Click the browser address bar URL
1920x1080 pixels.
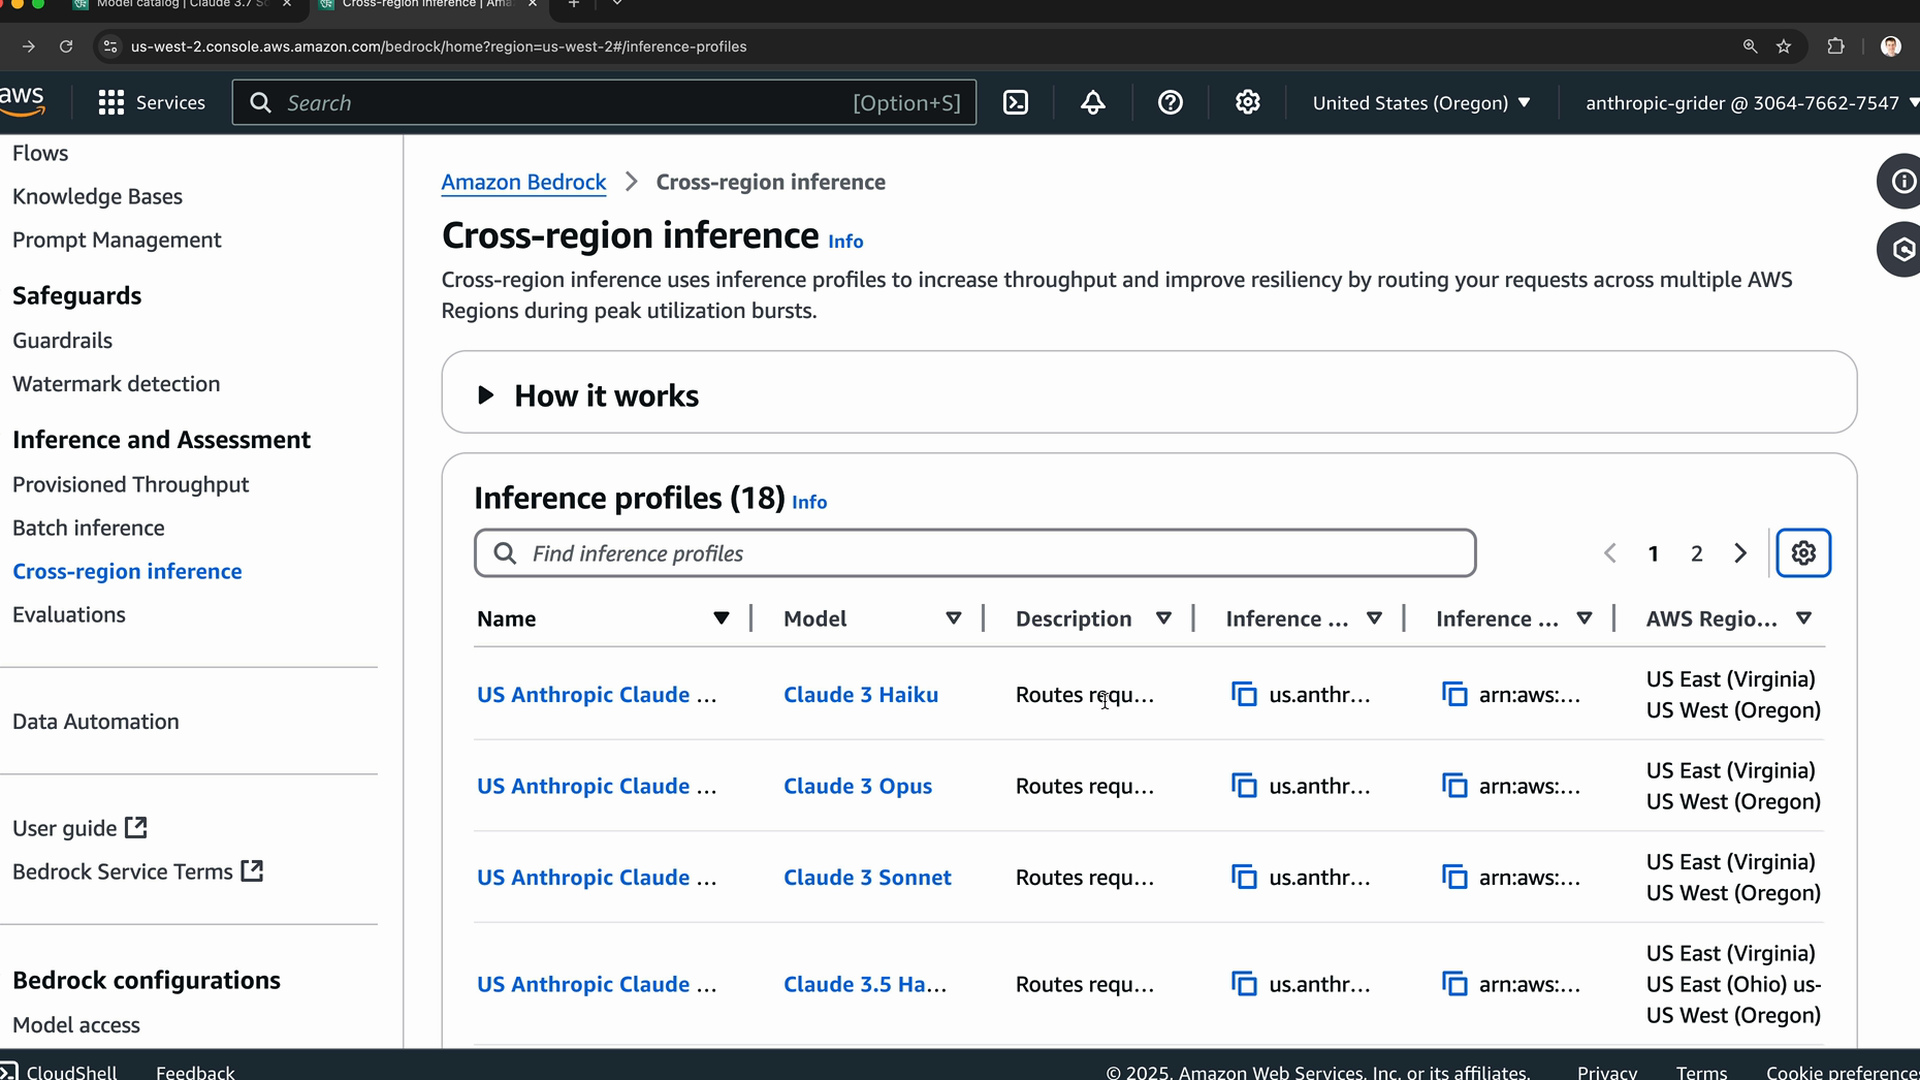(438, 46)
